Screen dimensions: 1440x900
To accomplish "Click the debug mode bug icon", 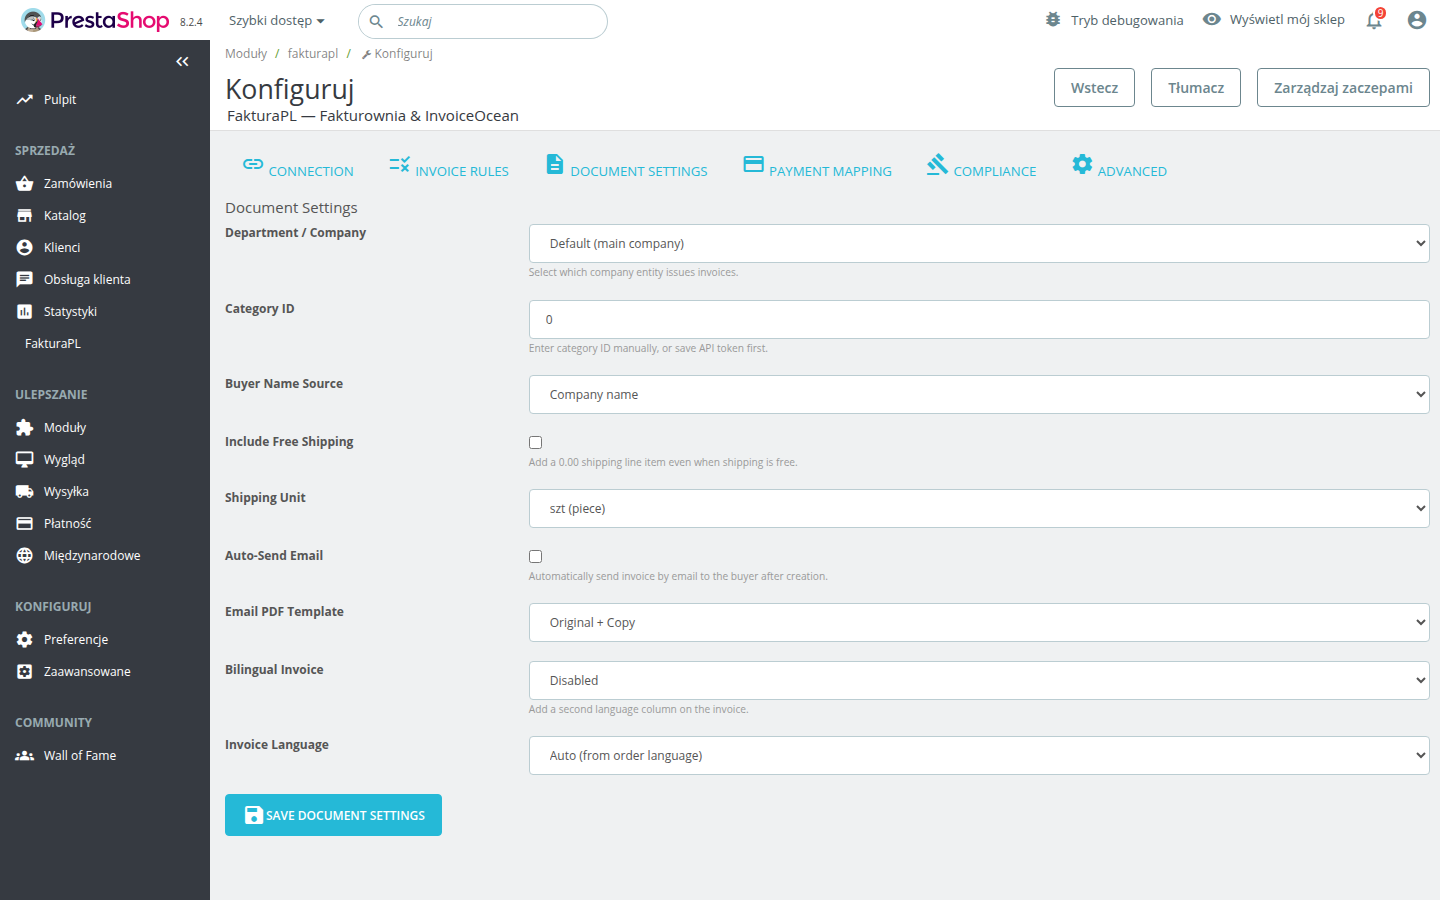I will pos(1053,20).
